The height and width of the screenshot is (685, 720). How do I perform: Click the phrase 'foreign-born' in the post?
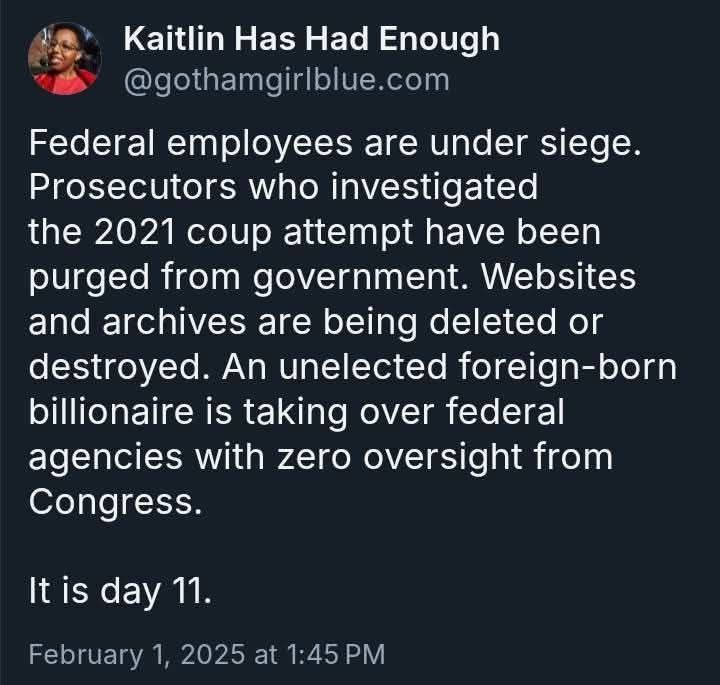tap(568, 366)
